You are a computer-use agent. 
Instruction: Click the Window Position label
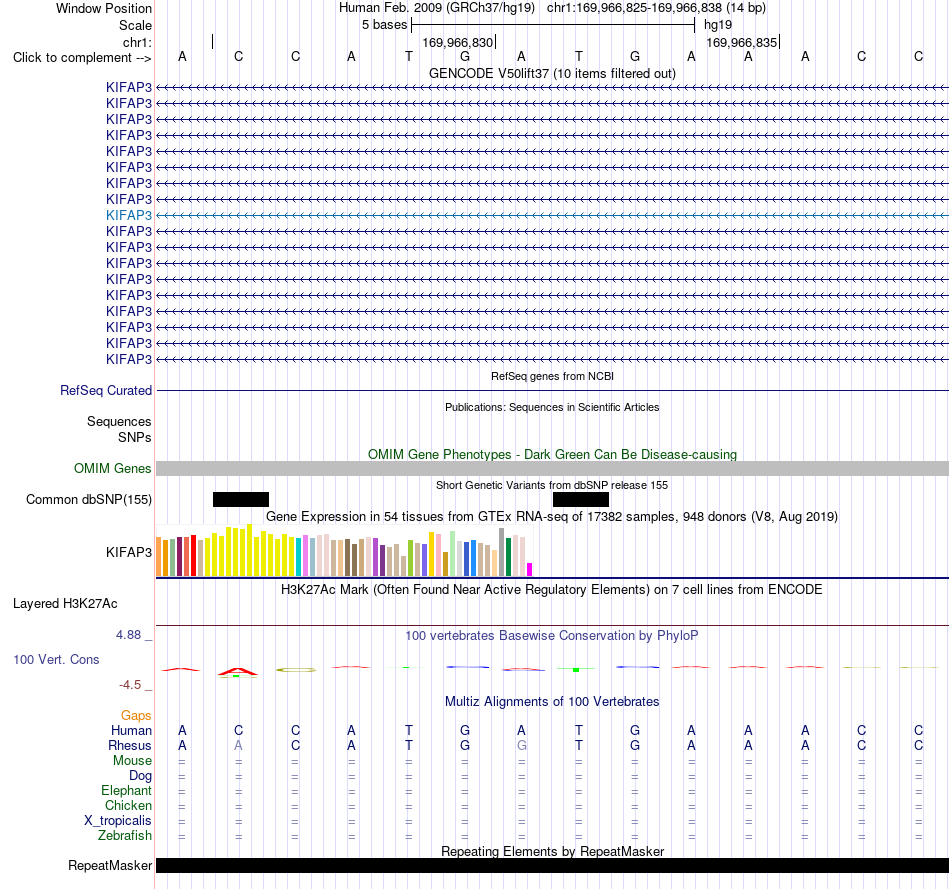coord(104,8)
